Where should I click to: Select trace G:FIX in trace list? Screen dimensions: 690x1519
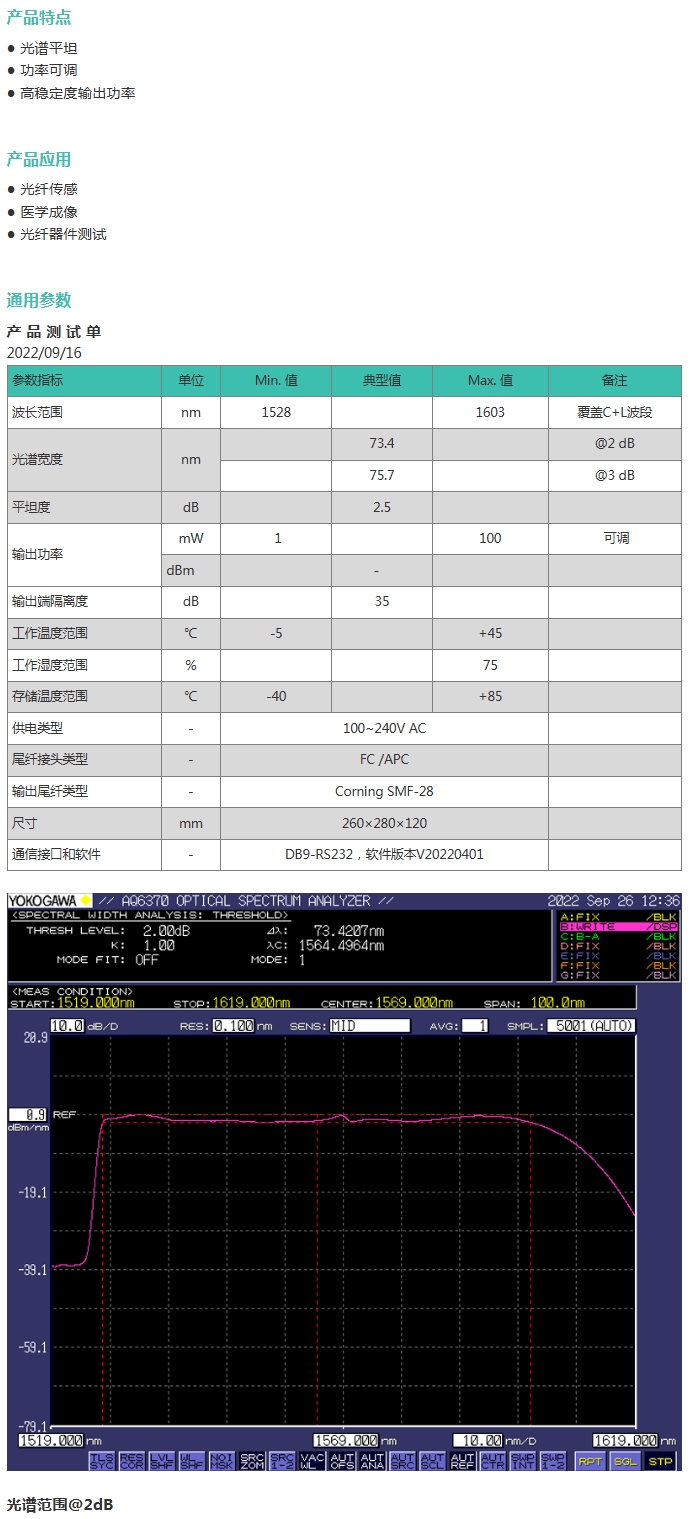pos(618,974)
